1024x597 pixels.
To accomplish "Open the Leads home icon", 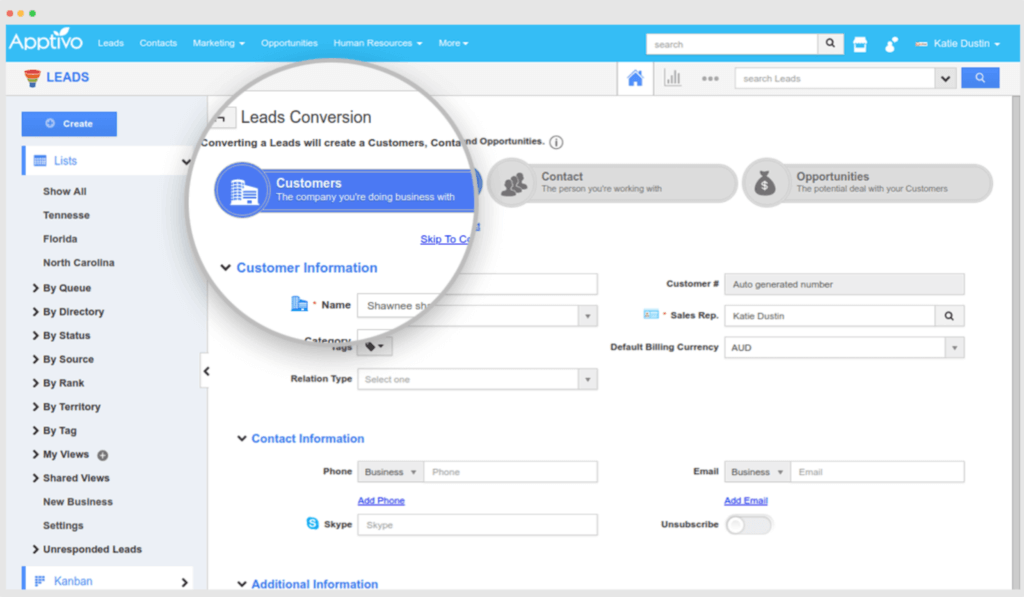I will coord(634,77).
